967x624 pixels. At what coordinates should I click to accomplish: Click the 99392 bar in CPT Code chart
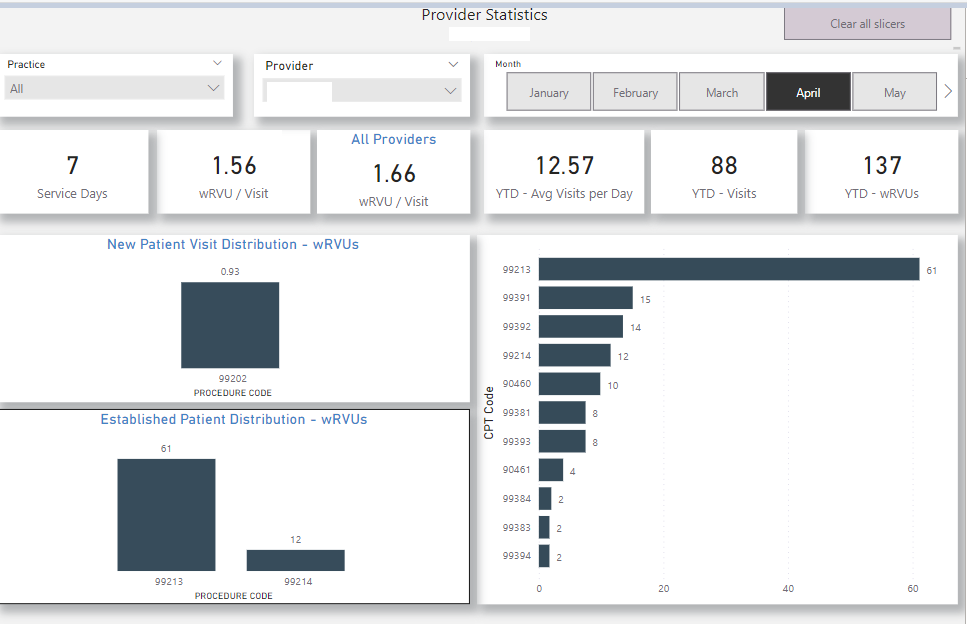pos(581,327)
